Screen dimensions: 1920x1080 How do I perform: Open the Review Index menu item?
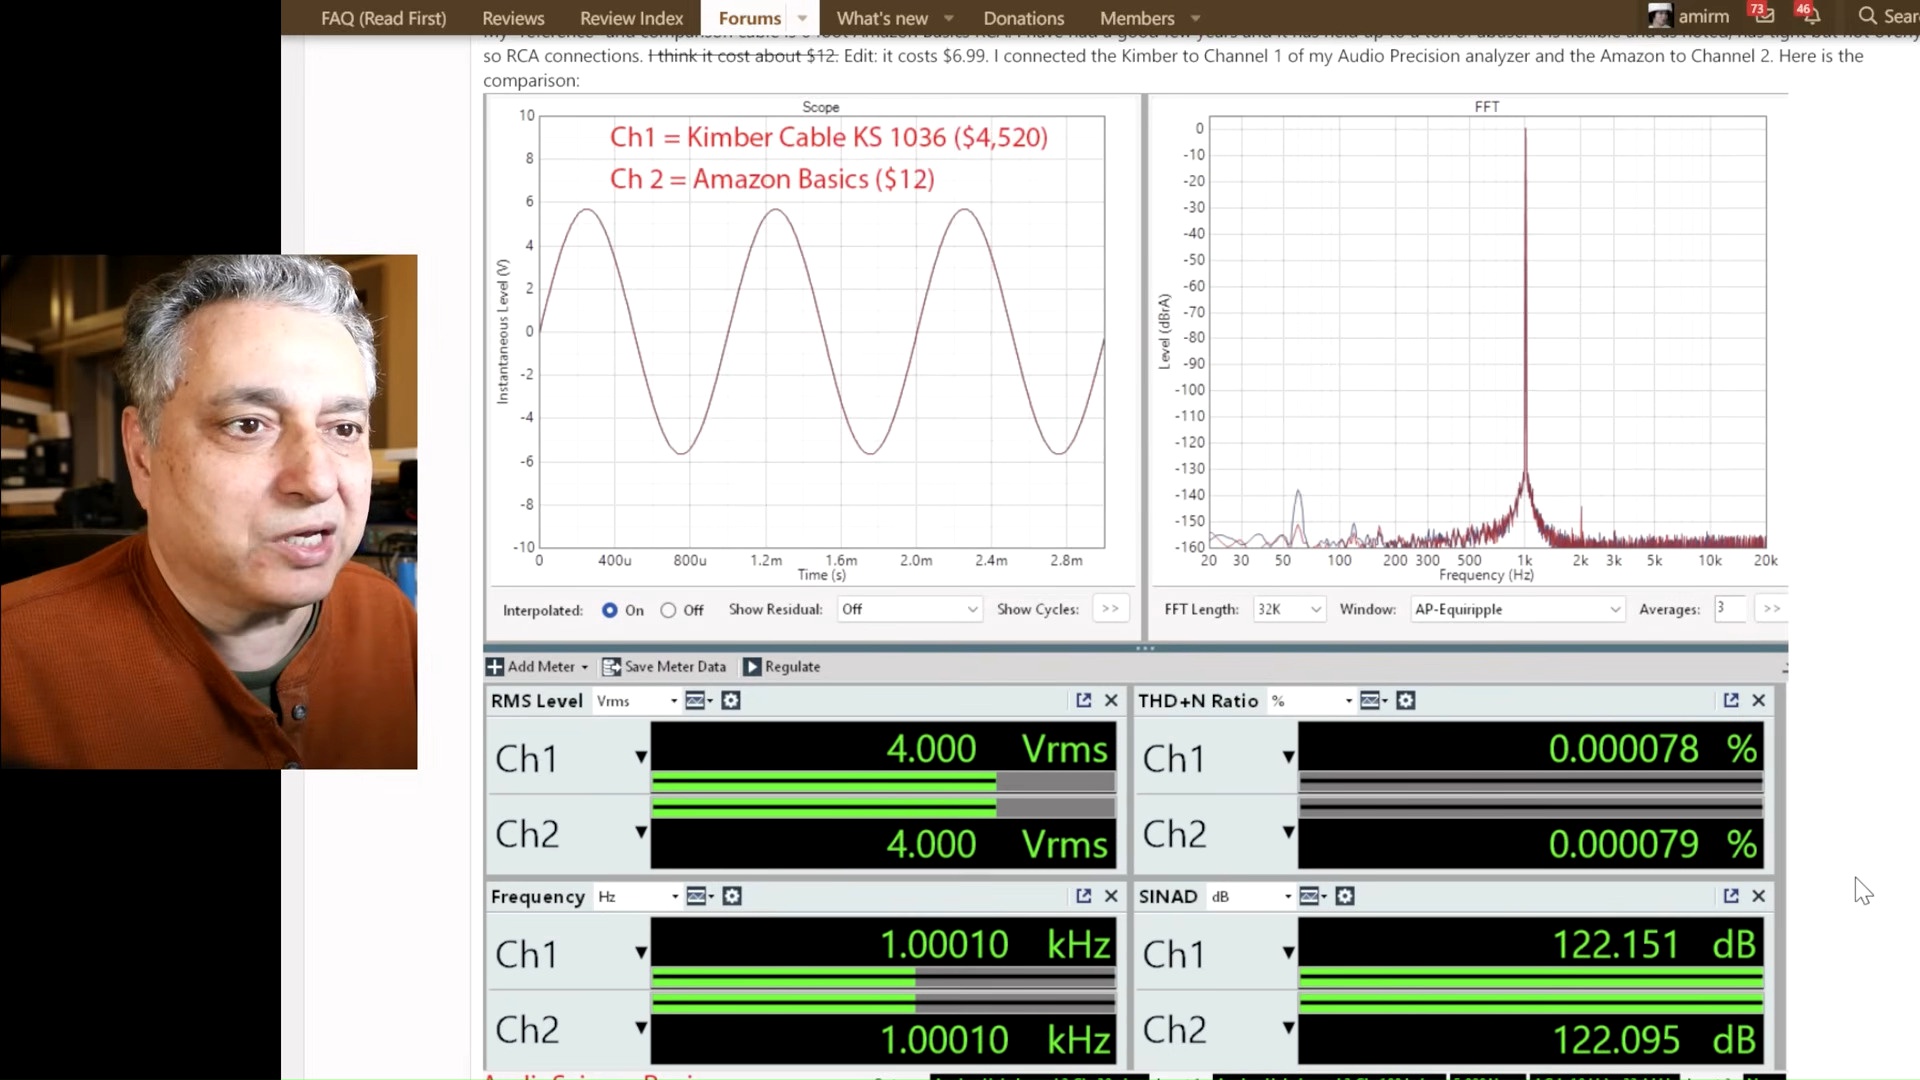[x=631, y=18]
